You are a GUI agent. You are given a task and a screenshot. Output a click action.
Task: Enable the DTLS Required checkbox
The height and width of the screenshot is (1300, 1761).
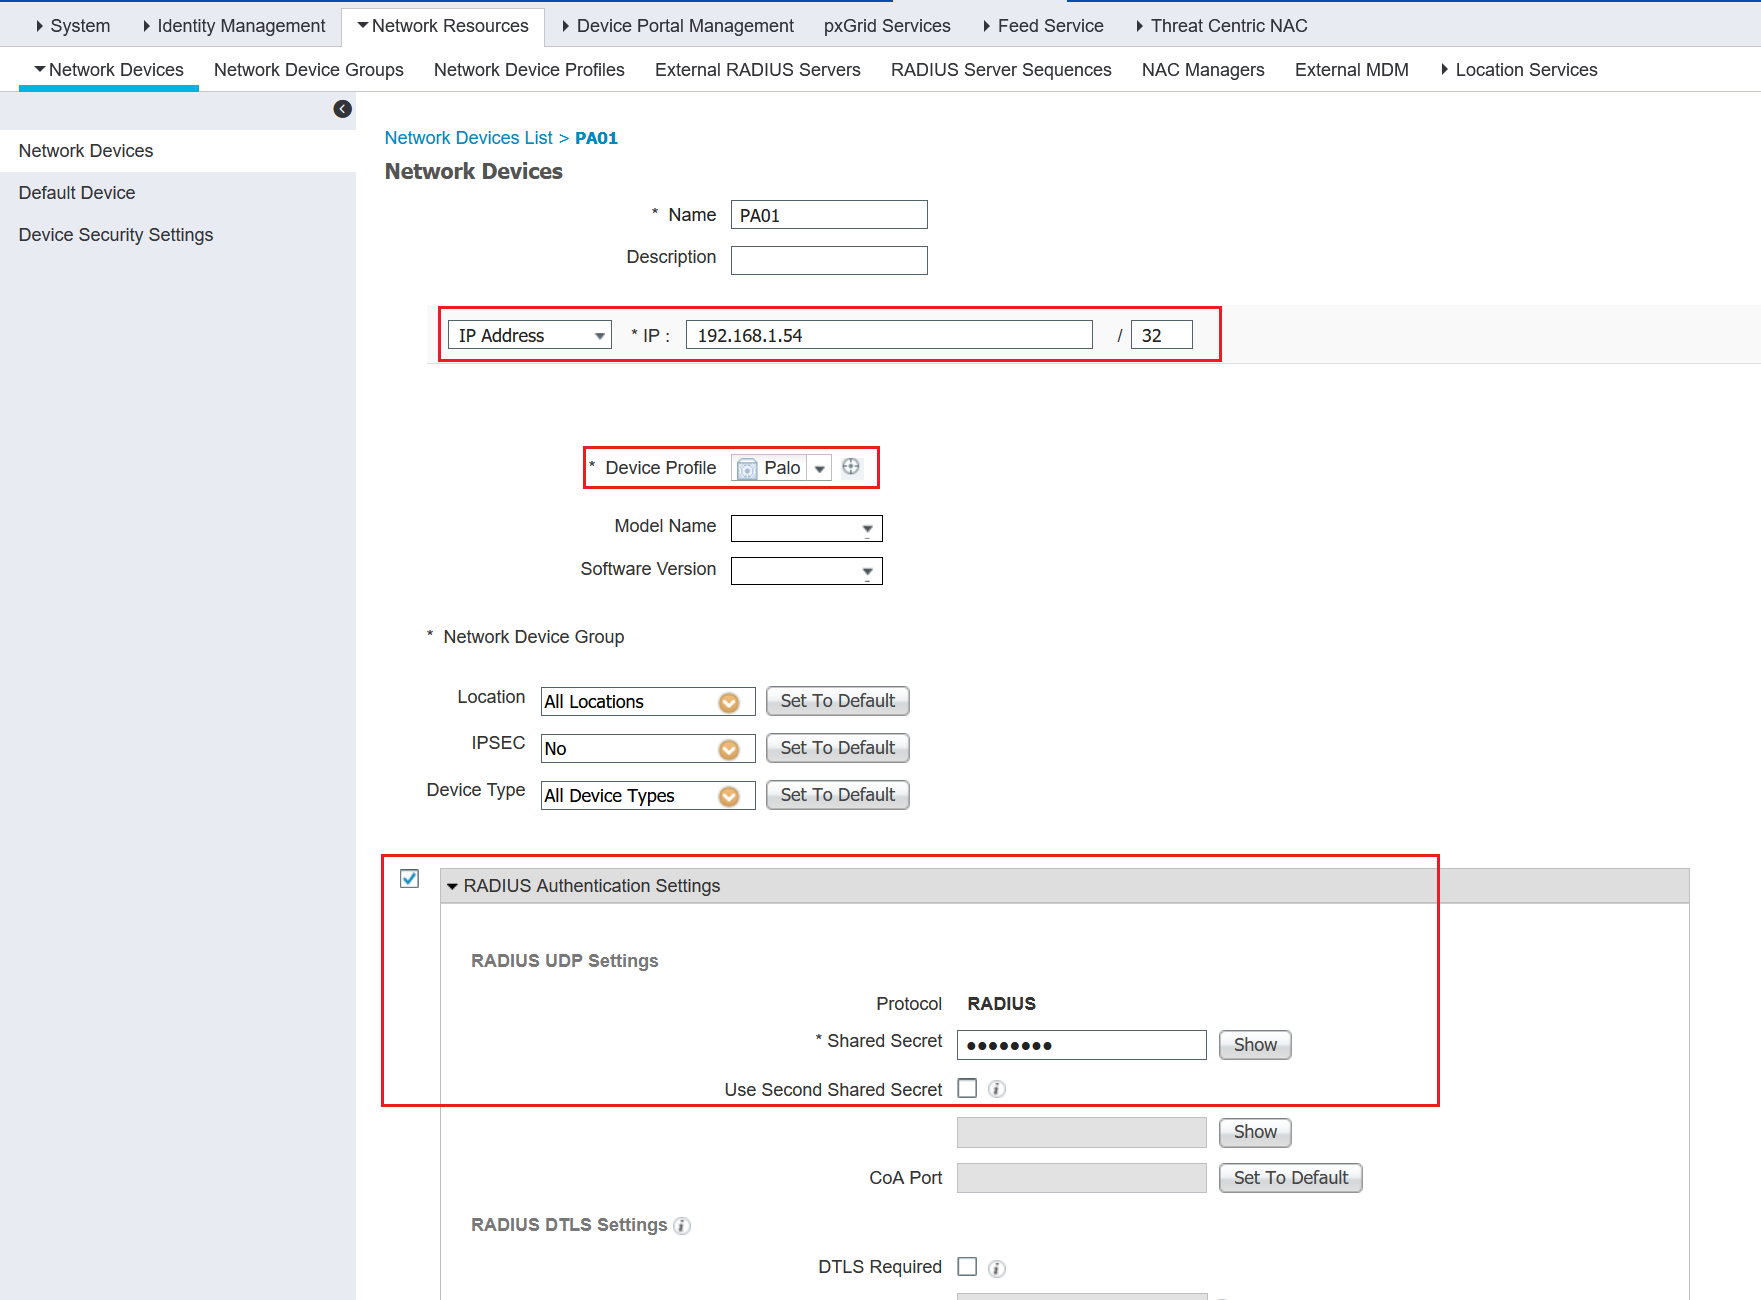tap(966, 1266)
